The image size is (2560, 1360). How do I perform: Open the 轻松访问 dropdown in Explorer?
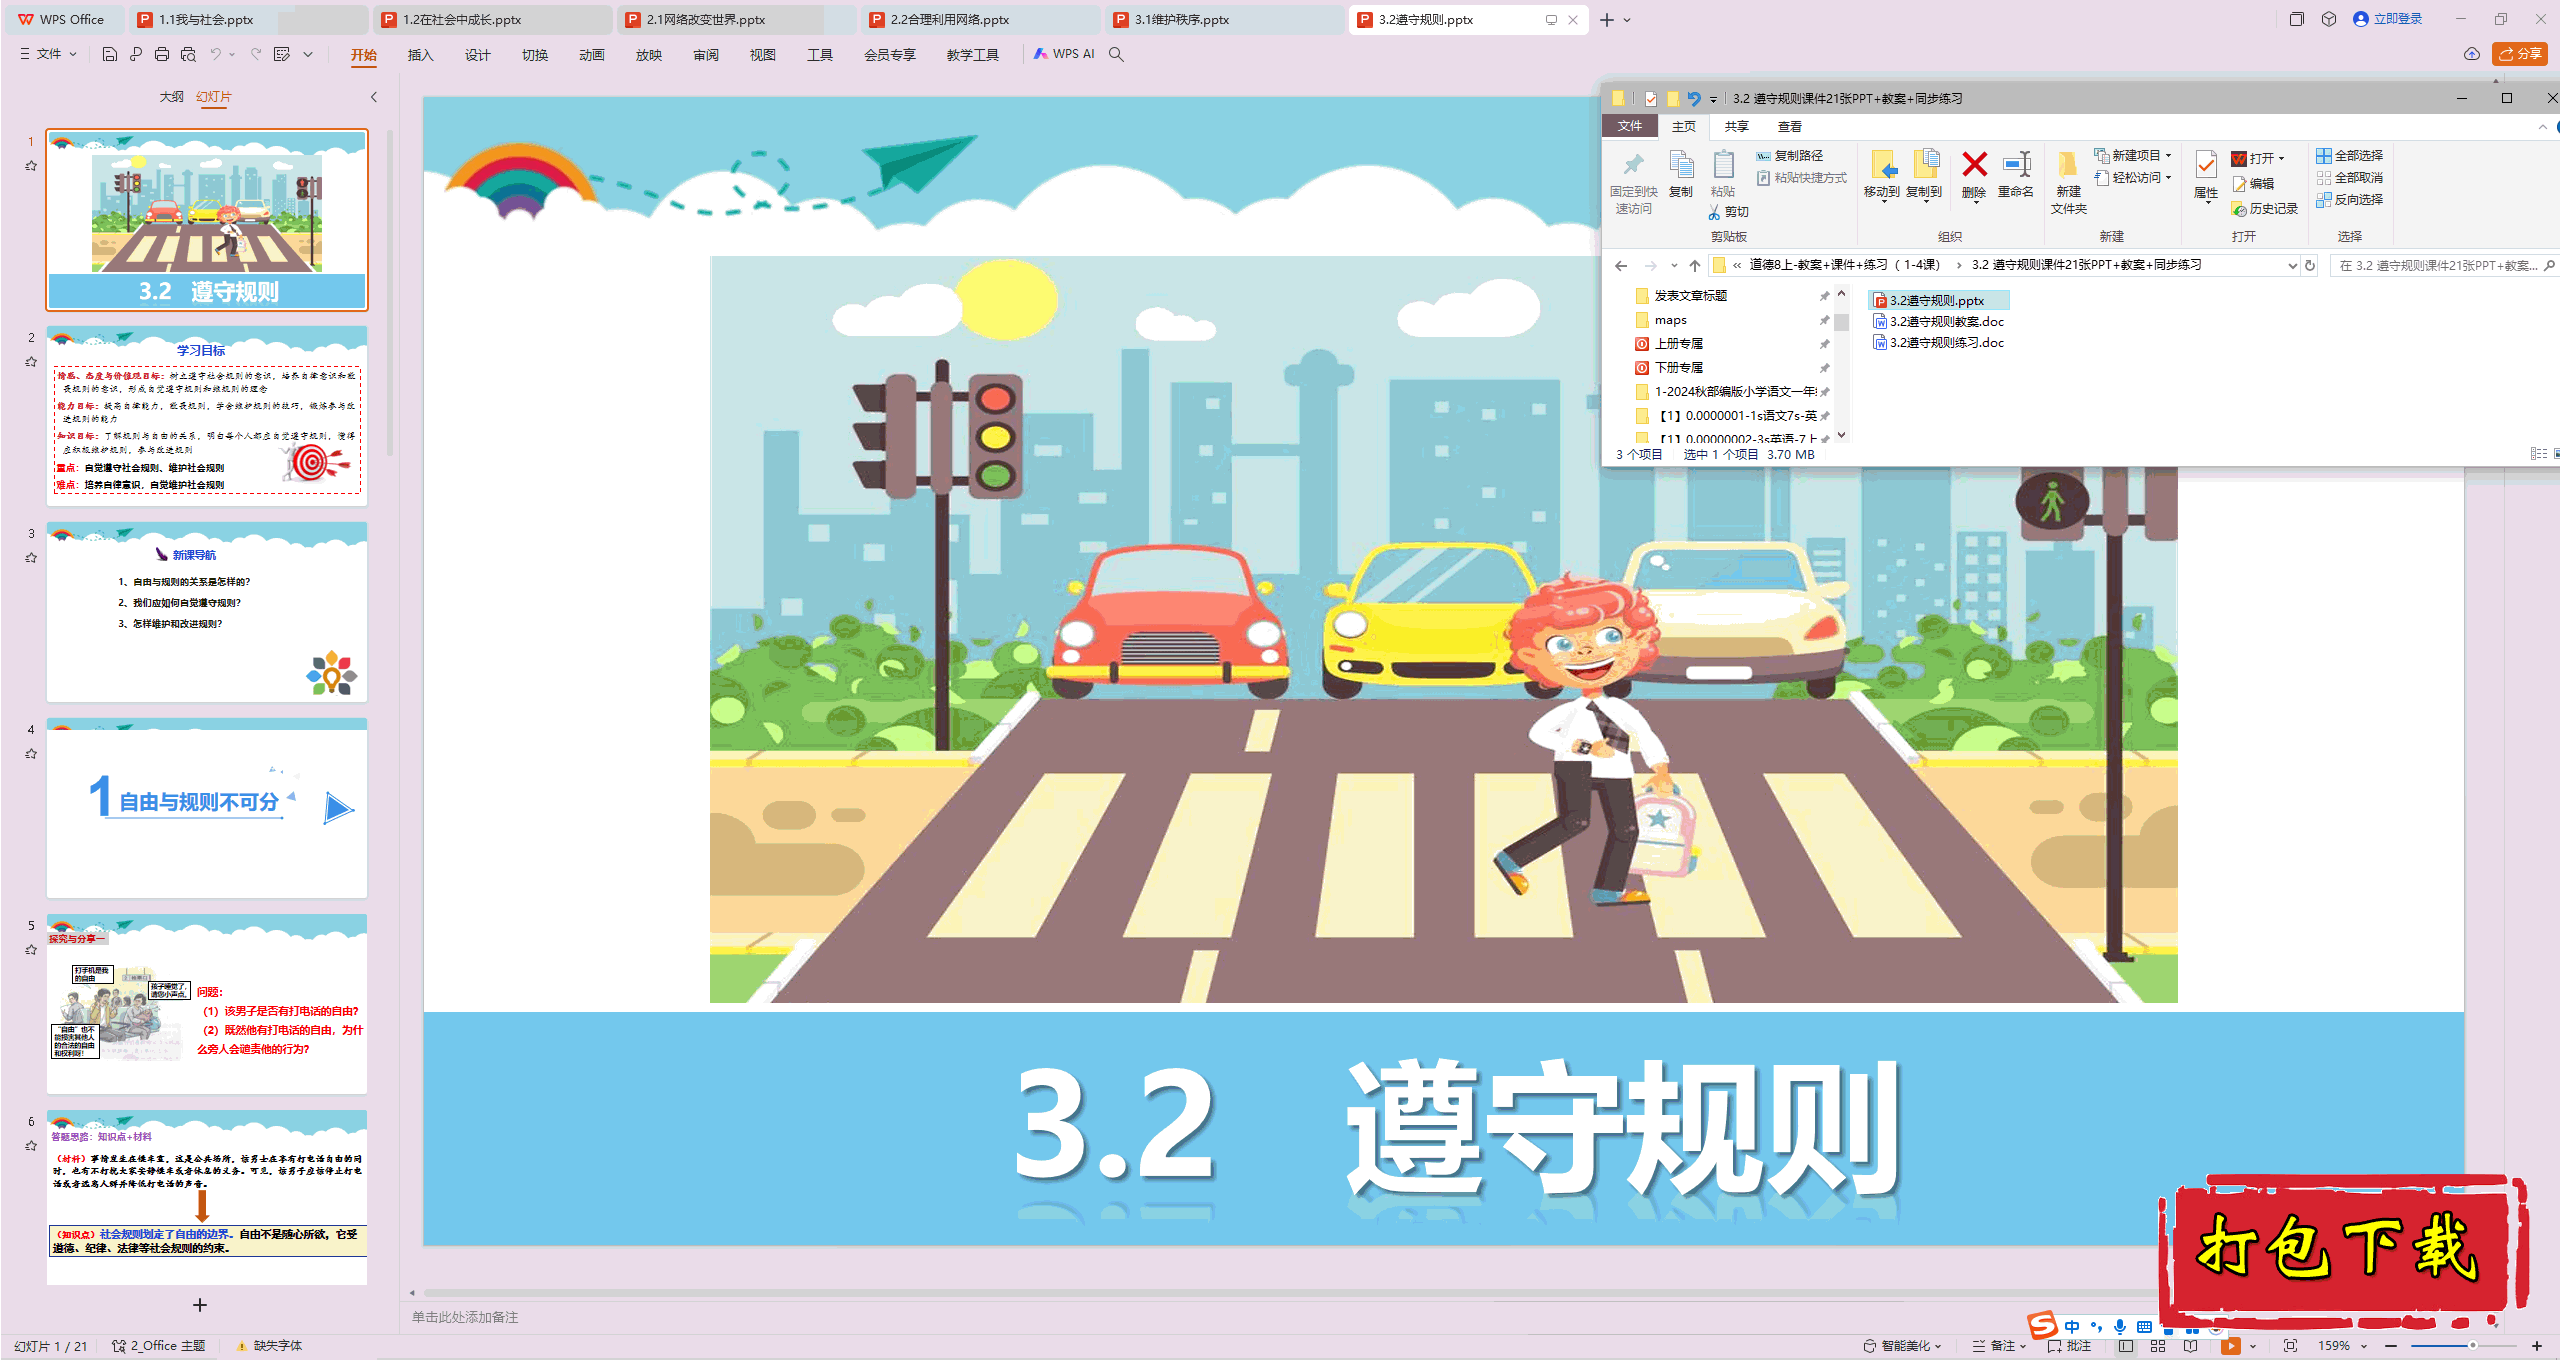point(2133,178)
